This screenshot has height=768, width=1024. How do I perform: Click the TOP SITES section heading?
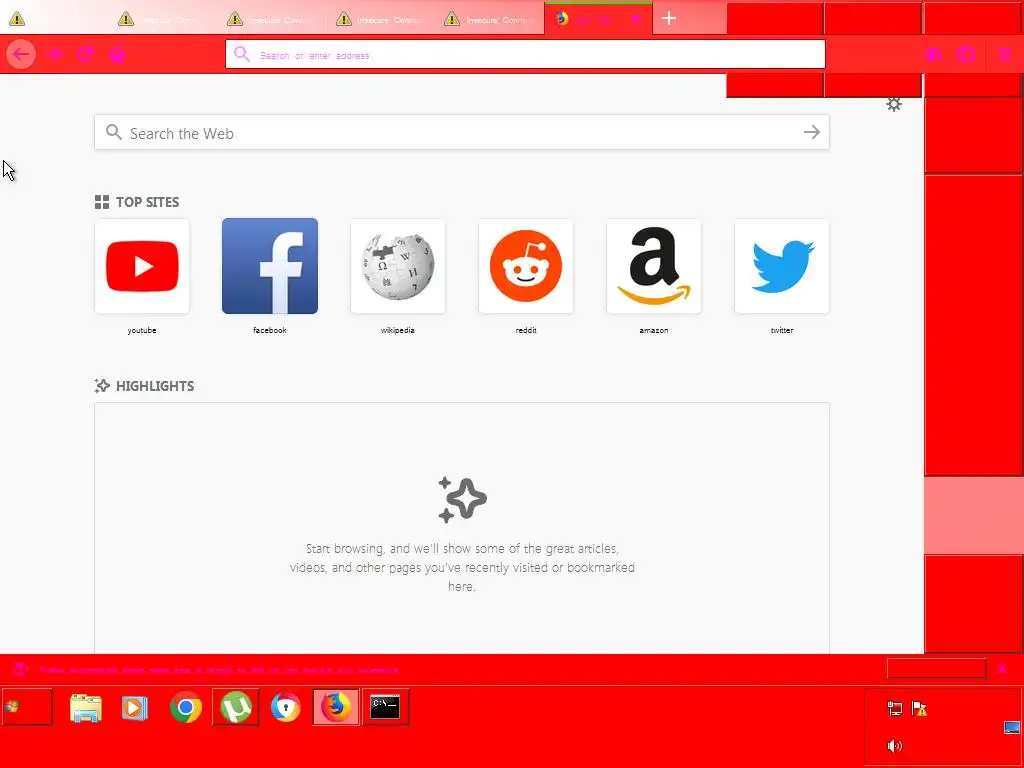coord(137,202)
